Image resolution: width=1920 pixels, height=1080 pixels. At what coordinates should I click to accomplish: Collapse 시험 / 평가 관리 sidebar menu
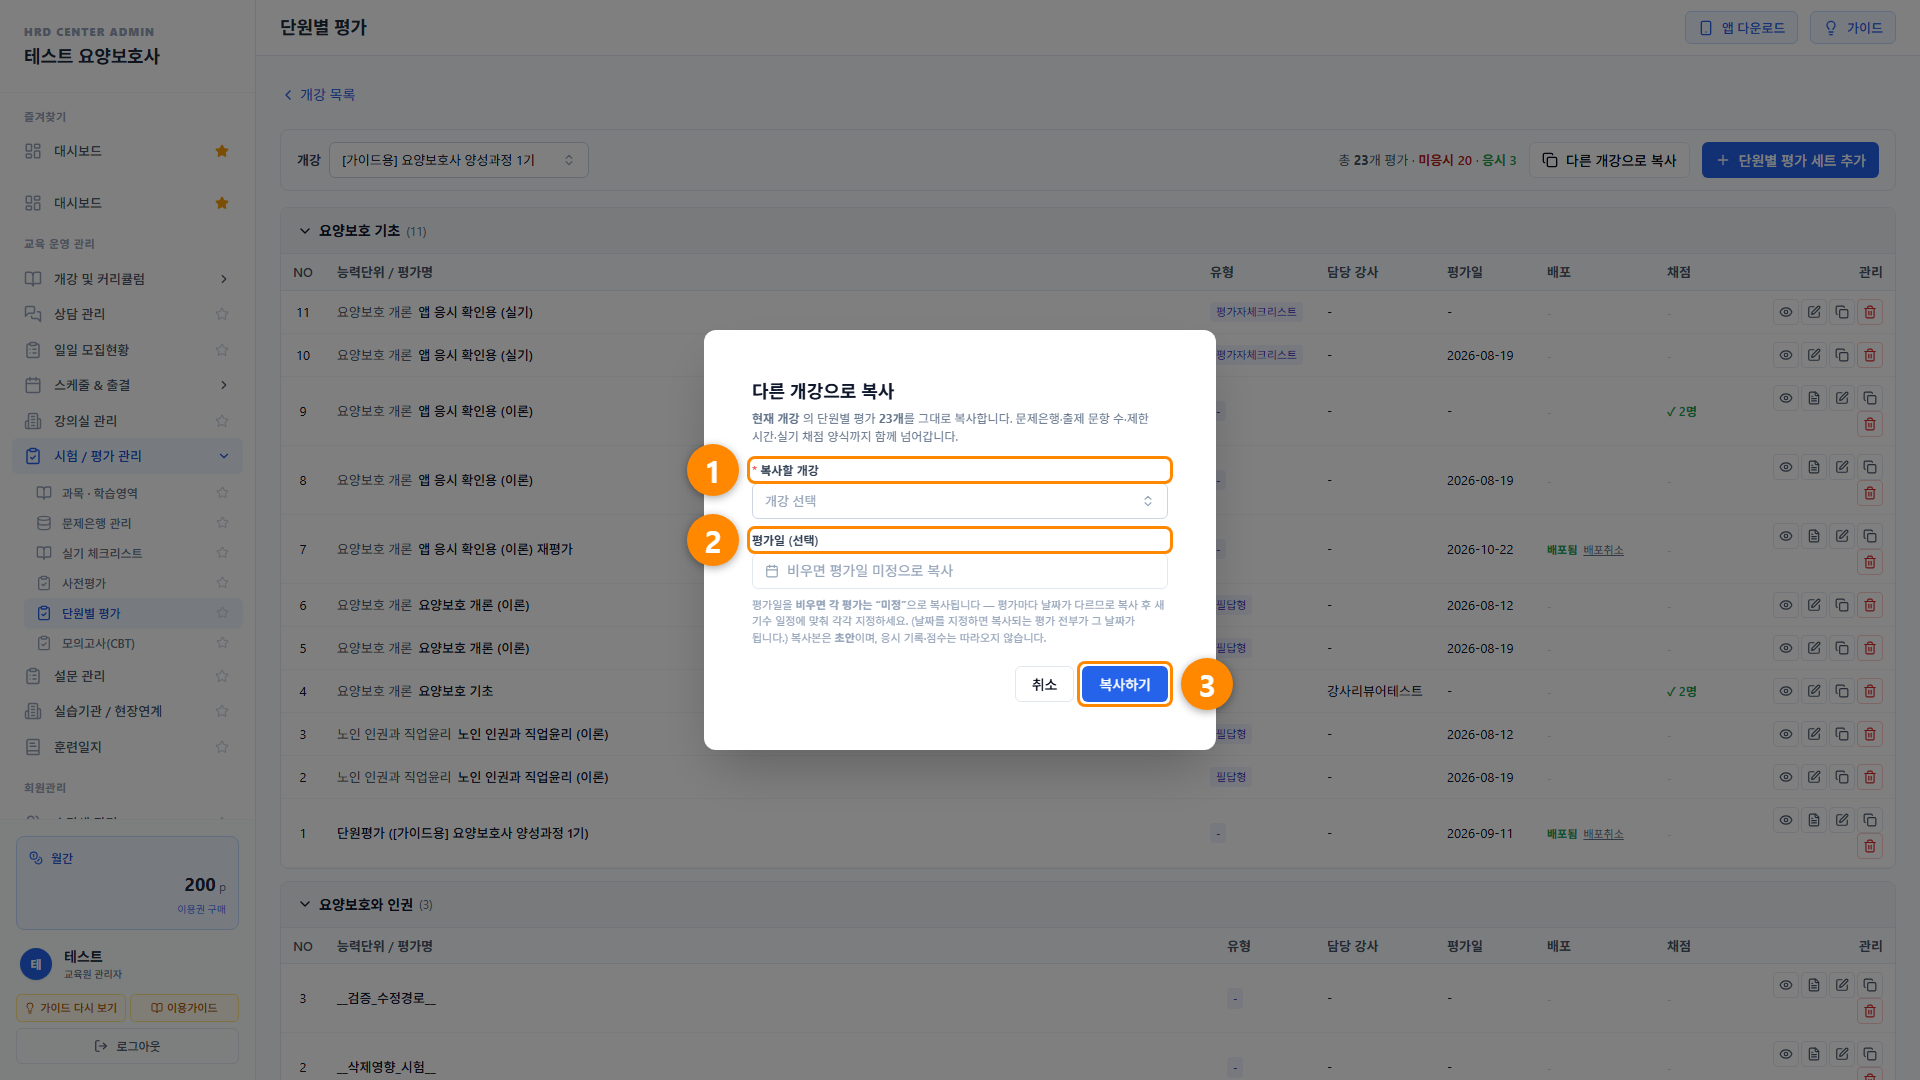pyautogui.click(x=127, y=456)
